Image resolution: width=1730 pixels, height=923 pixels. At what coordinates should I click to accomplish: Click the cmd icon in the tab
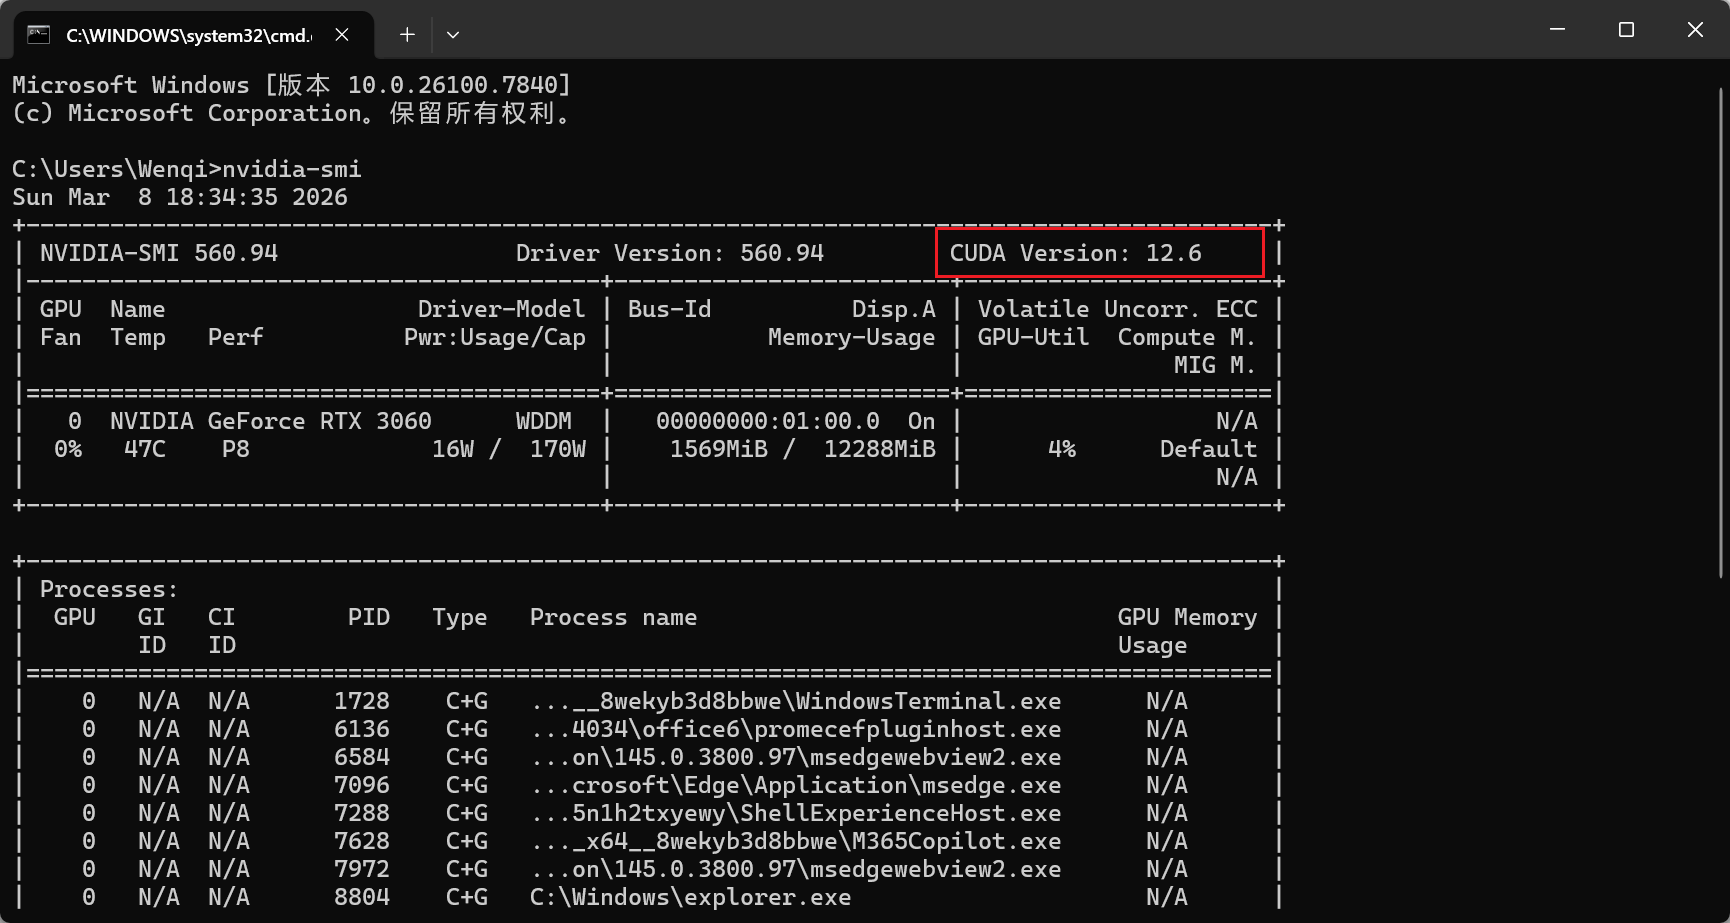pyautogui.click(x=38, y=35)
